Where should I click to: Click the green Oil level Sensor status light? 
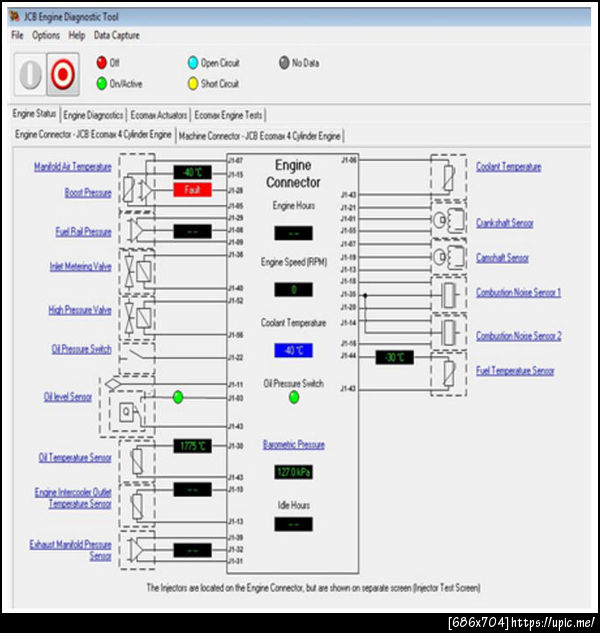[x=178, y=397]
